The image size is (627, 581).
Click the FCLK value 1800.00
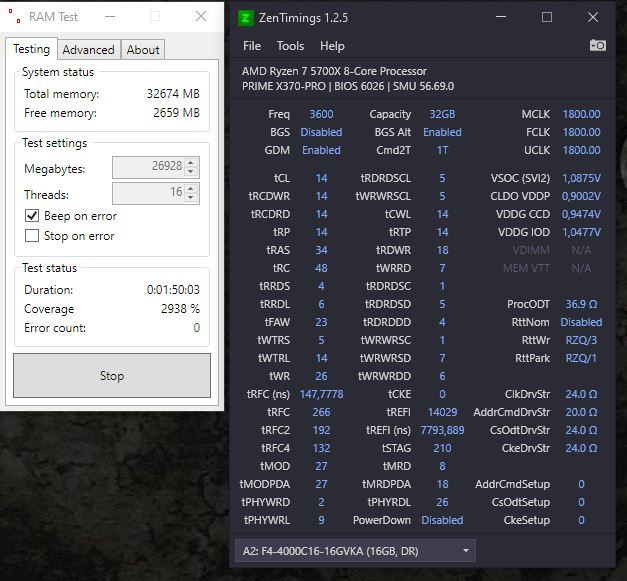click(x=581, y=132)
